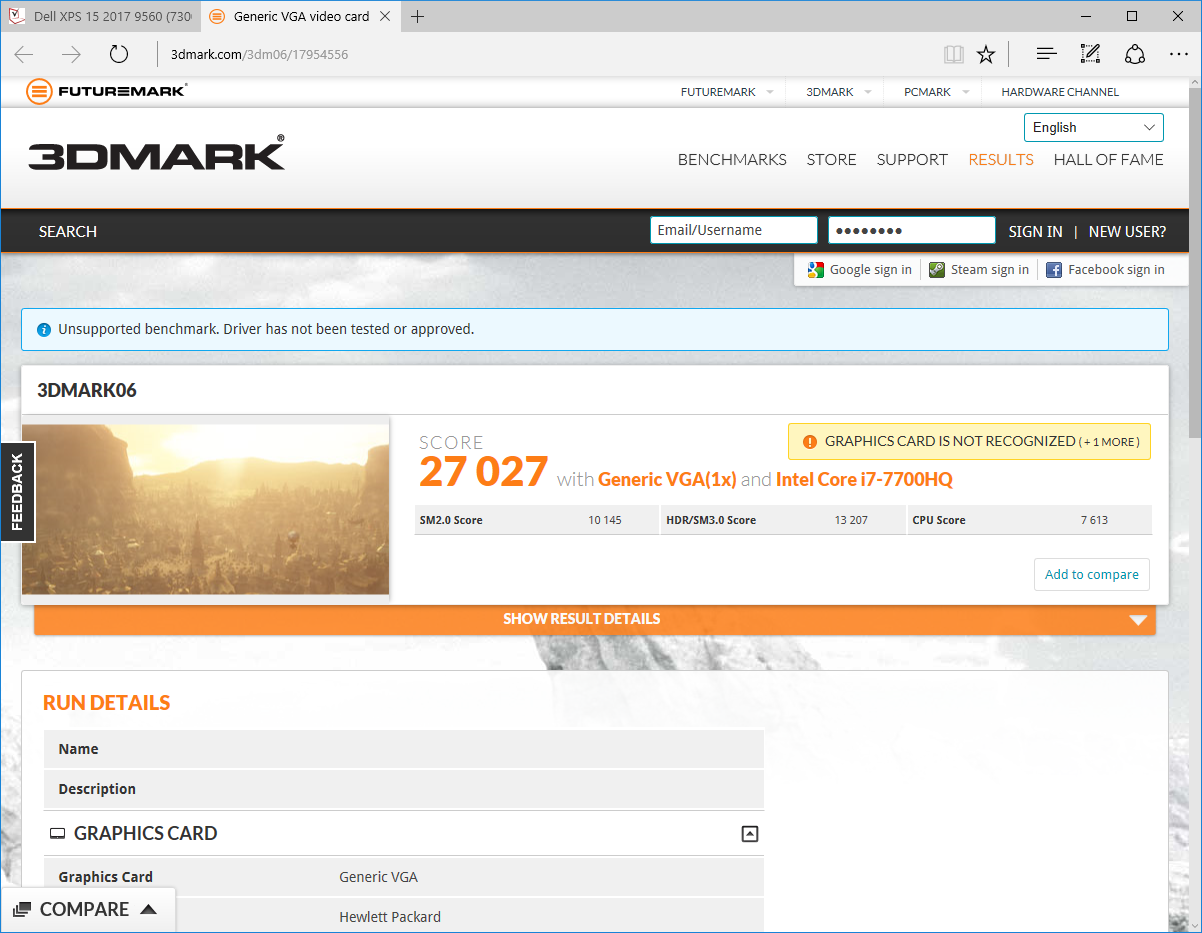Open RESULTS navigation item
Viewport: 1202px width, 933px height.
point(1001,159)
